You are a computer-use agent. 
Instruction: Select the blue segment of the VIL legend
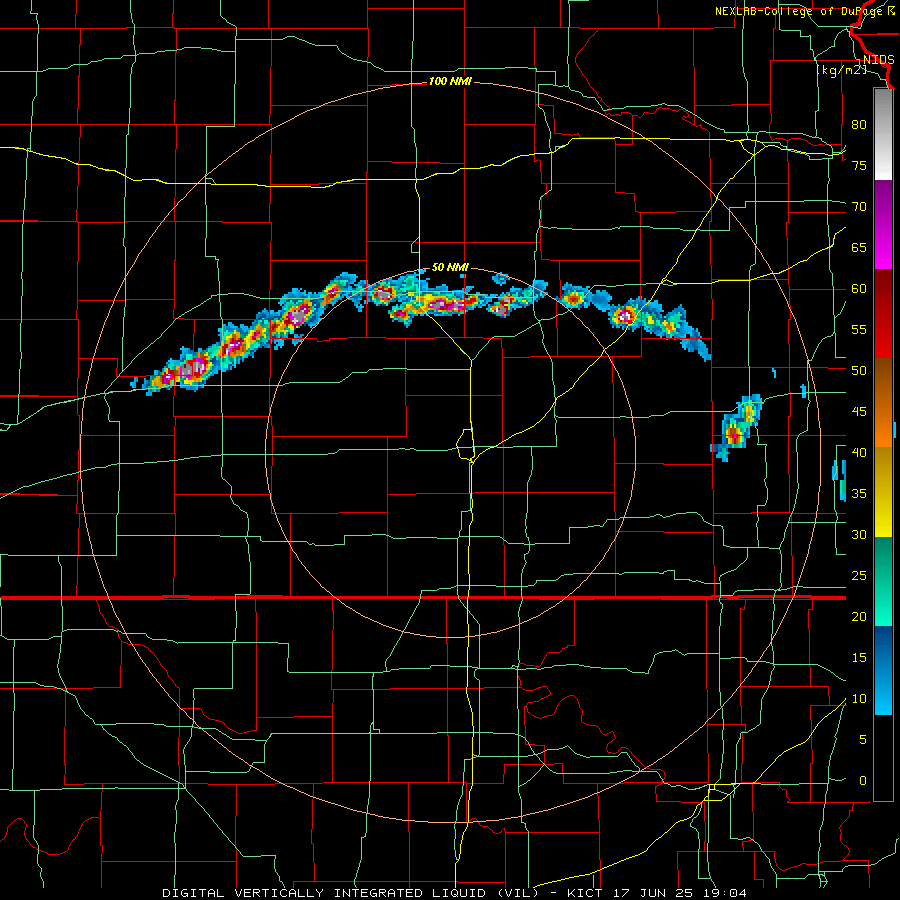883,670
